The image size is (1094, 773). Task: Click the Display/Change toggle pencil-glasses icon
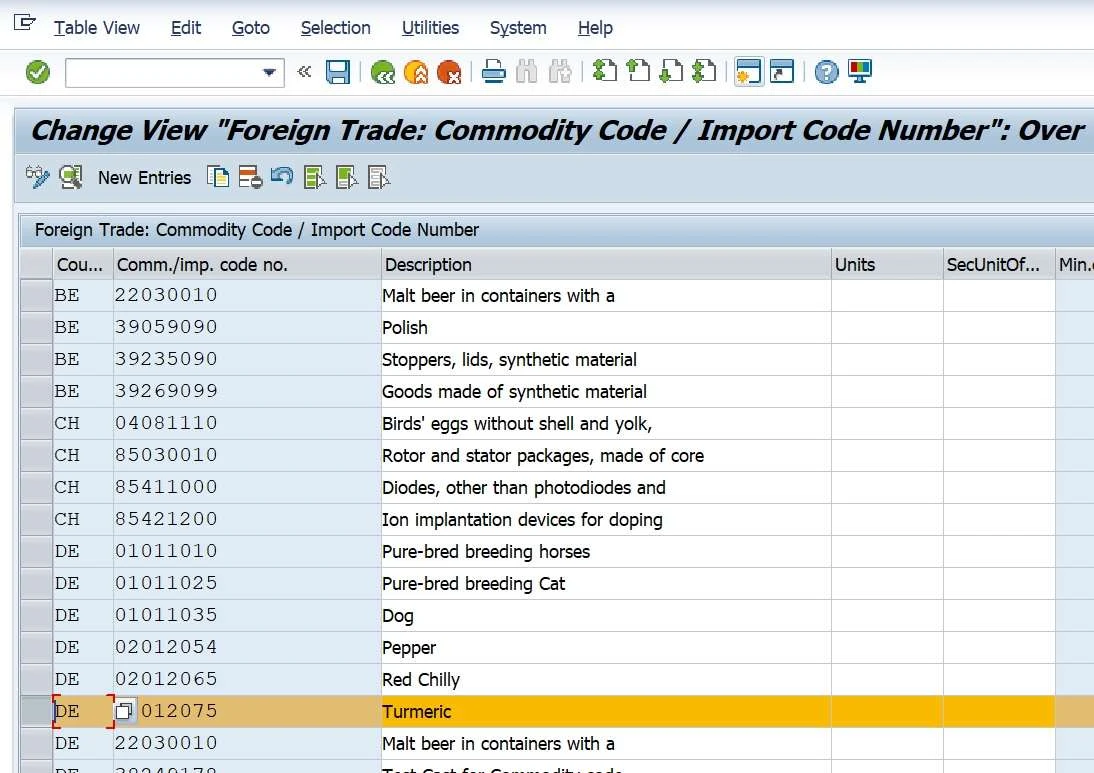coord(38,177)
